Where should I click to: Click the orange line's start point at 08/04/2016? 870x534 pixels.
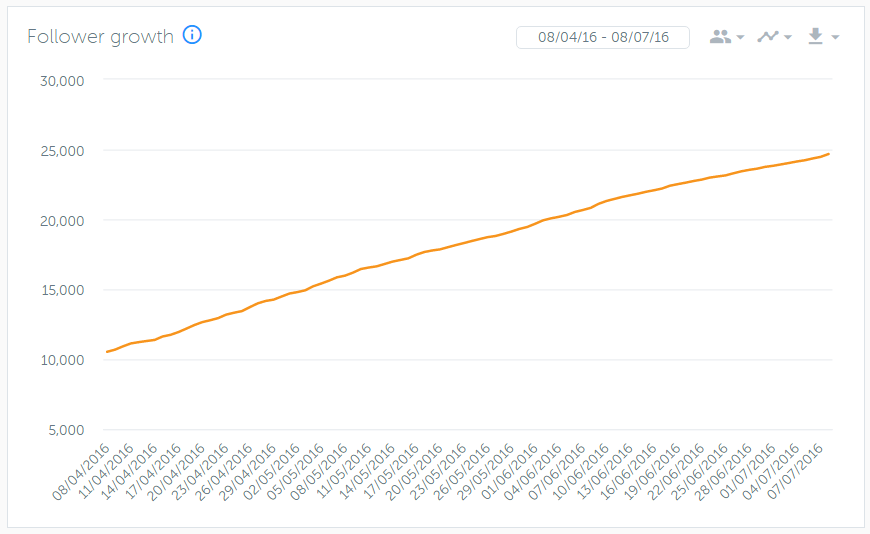107,352
